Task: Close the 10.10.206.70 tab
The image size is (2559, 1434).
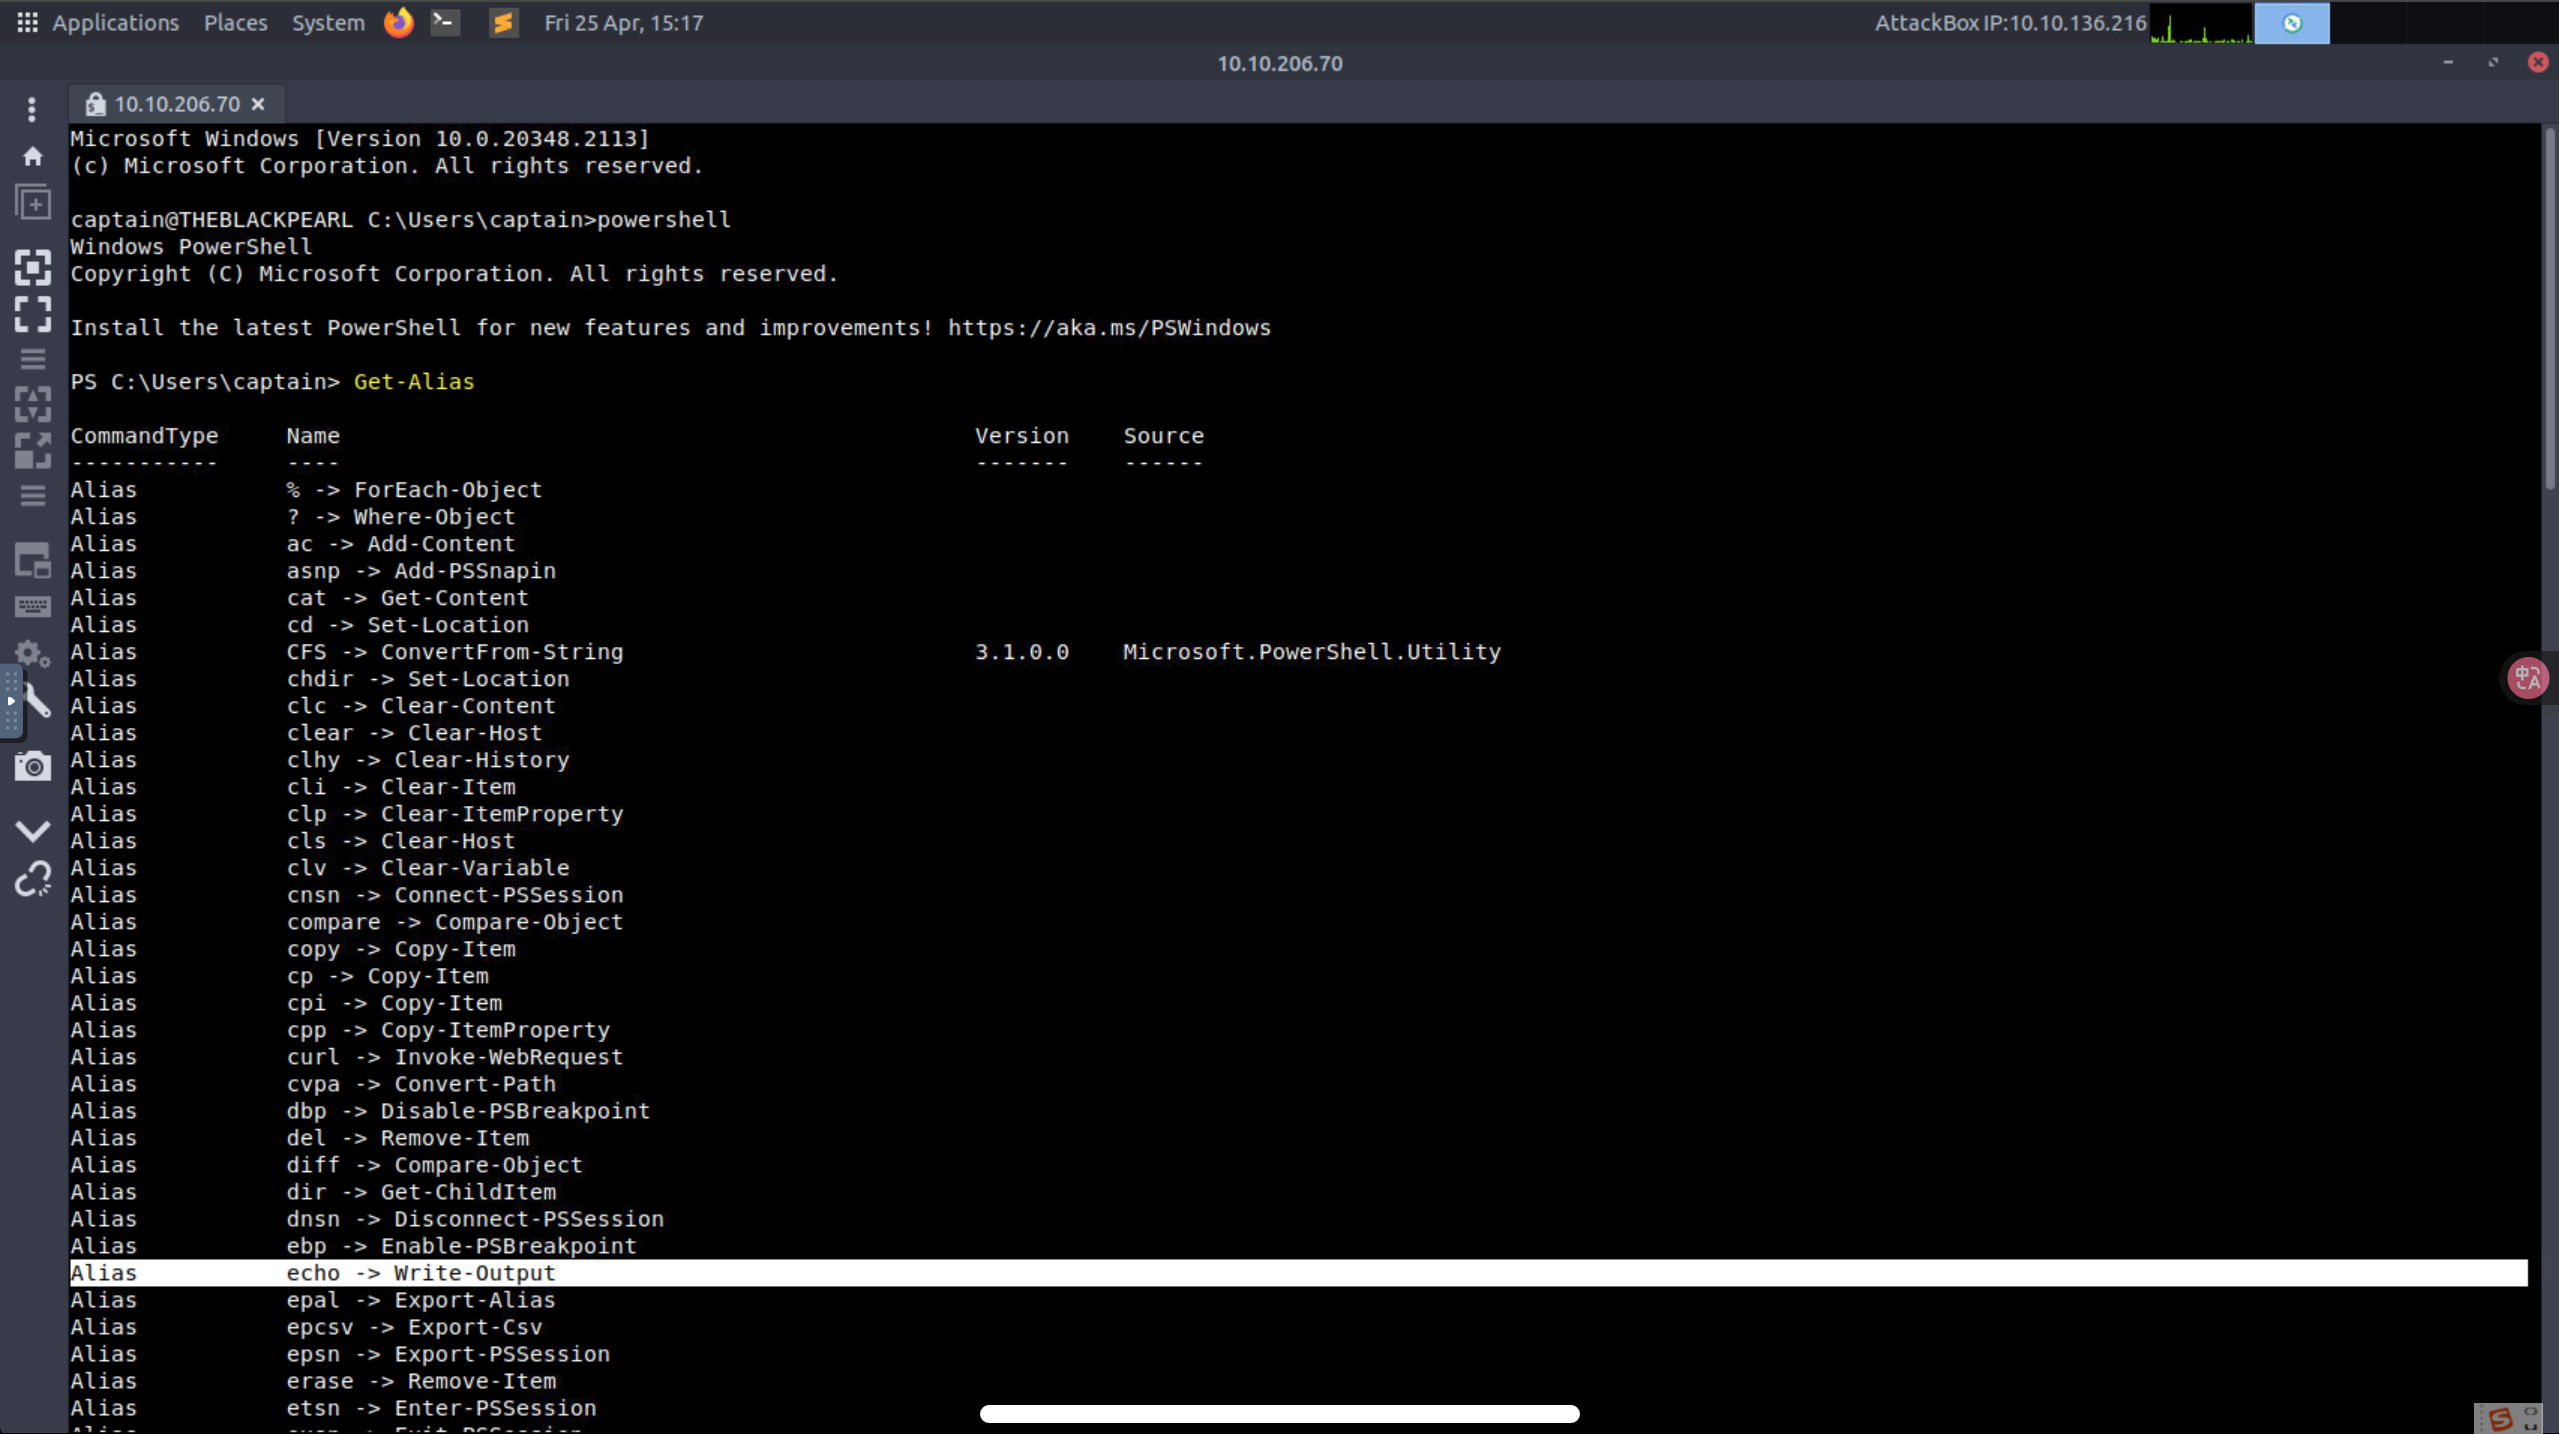Action: click(x=258, y=104)
